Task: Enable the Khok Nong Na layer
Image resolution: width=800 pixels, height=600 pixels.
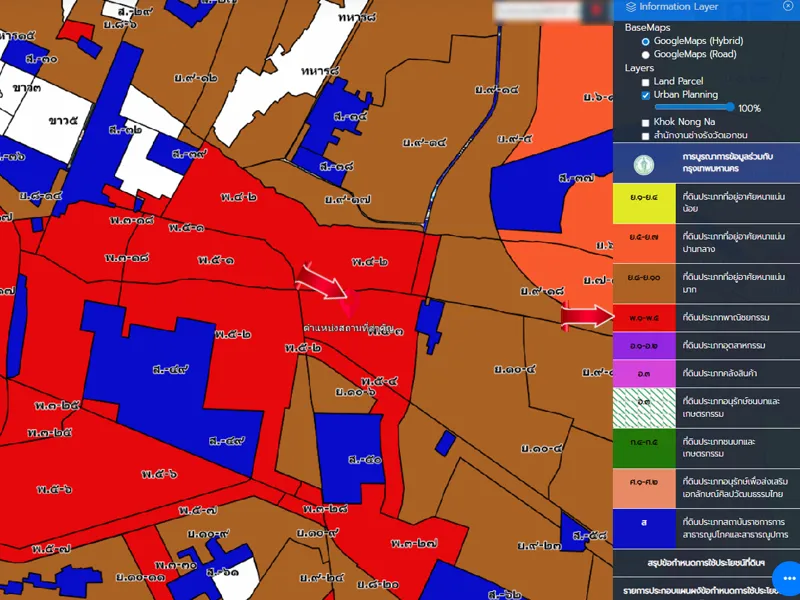Action: pyautogui.click(x=646, y=122)
